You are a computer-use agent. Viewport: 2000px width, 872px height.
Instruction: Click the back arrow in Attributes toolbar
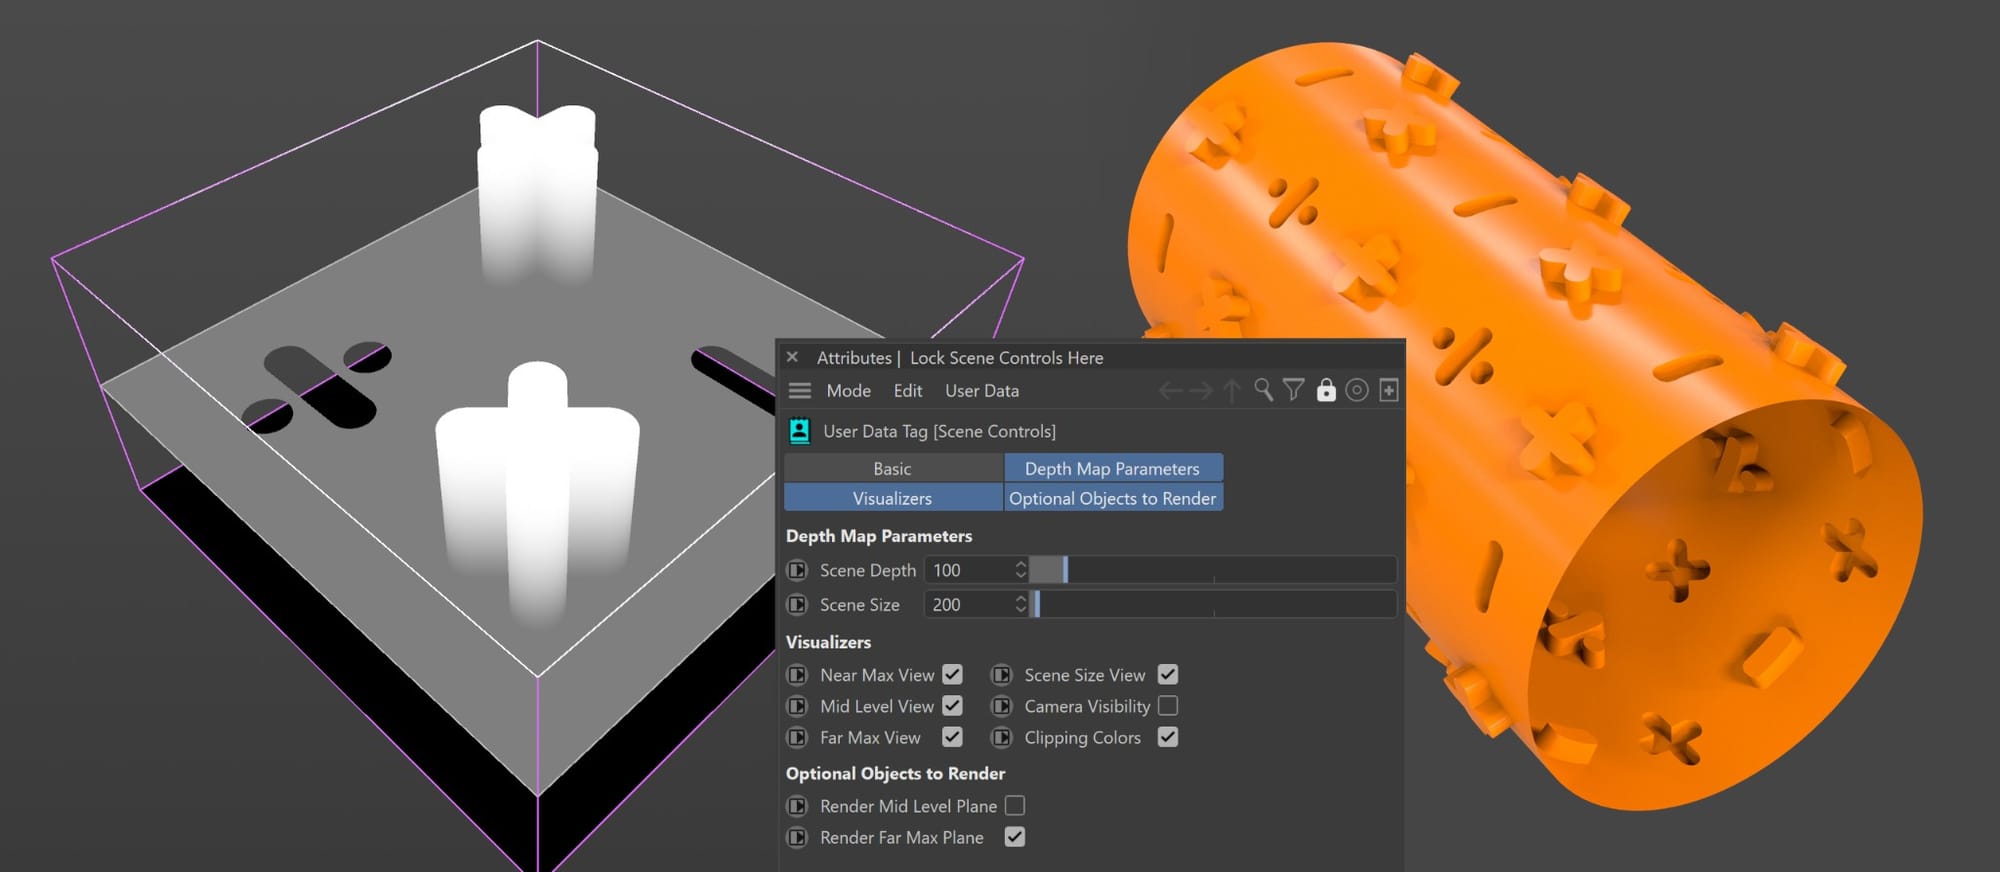coord(1170,391)
